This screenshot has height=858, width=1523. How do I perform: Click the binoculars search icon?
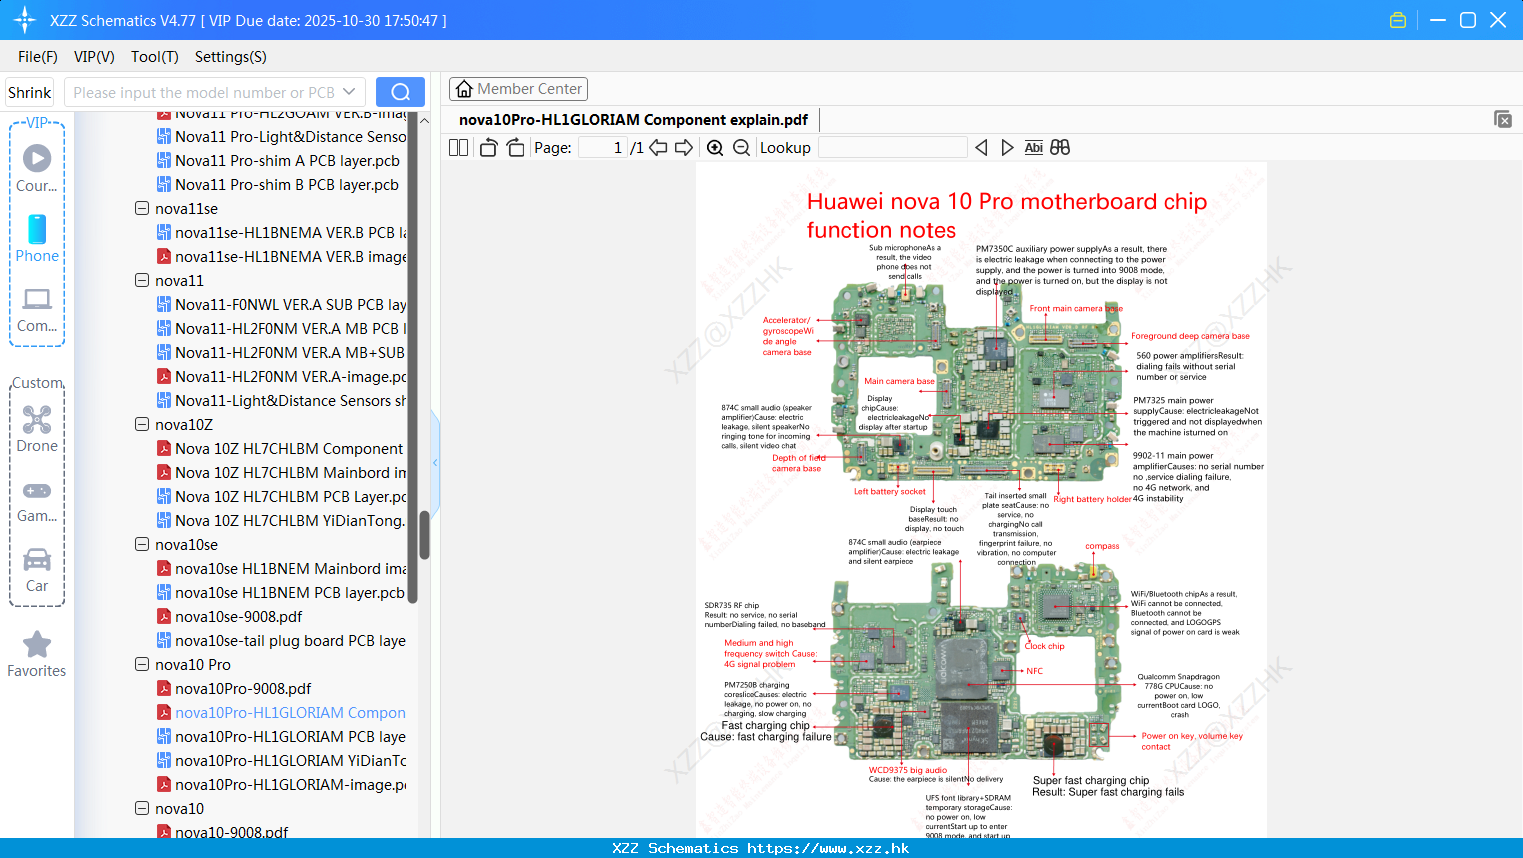tap(1060, 148)
